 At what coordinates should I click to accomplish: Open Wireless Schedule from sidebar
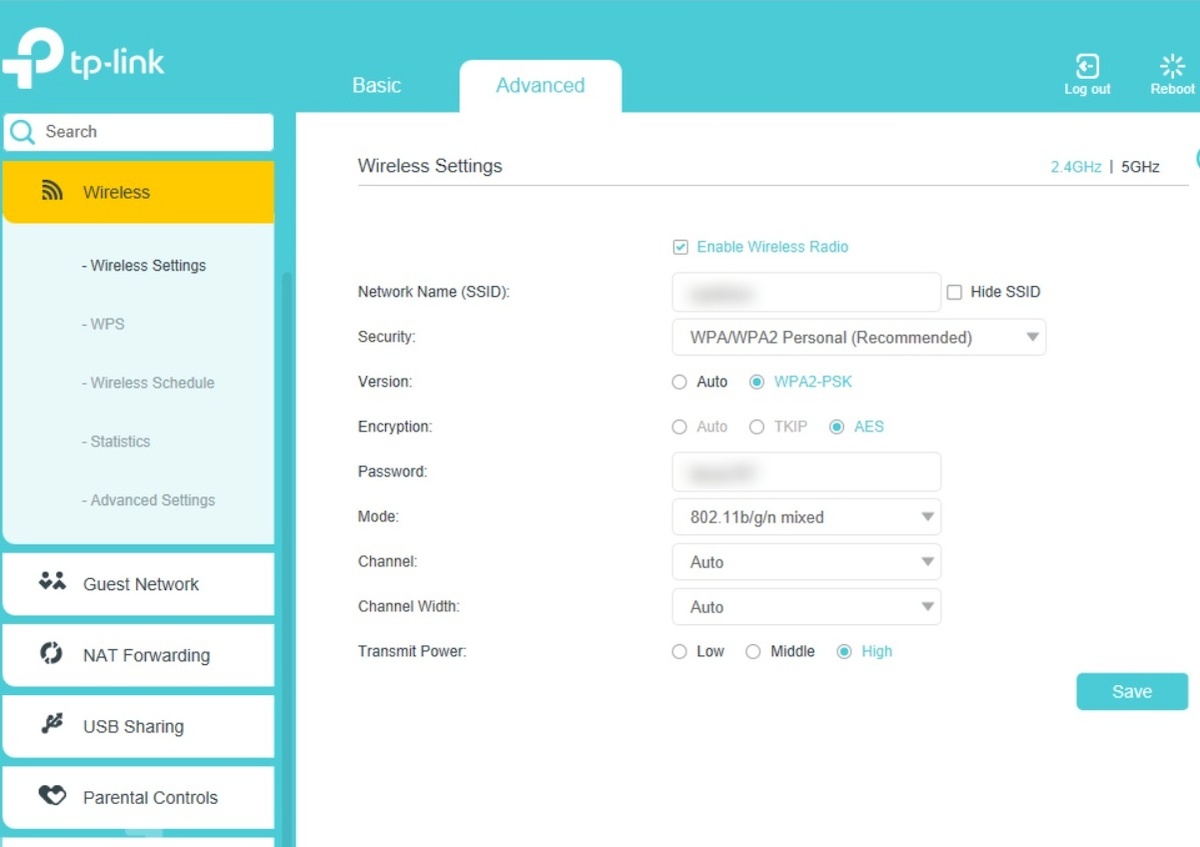(148, 382)
